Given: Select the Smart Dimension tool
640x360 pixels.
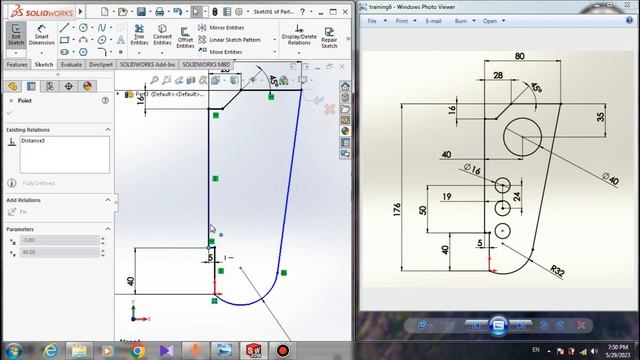Looking at the screenshot, I should tap(41, 35).
